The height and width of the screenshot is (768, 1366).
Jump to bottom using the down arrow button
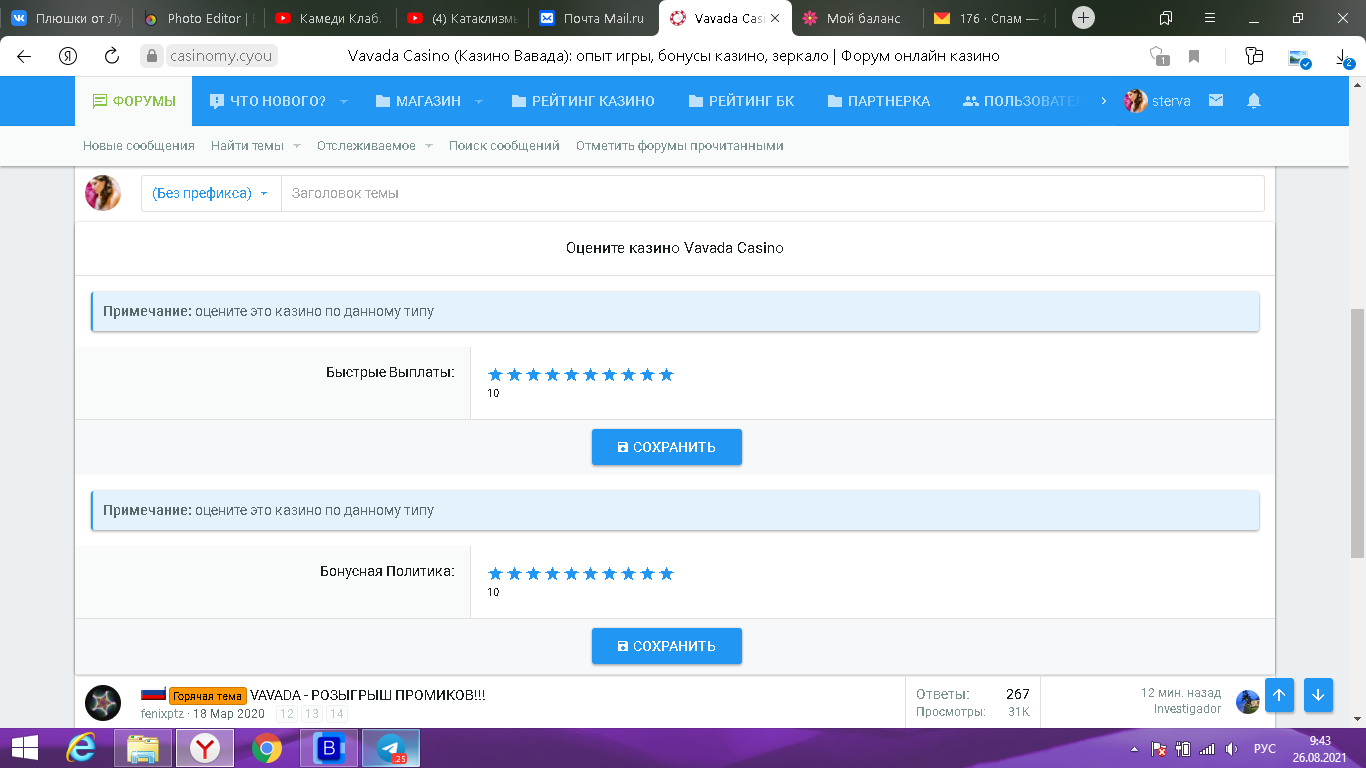(x=1319, y=696)
